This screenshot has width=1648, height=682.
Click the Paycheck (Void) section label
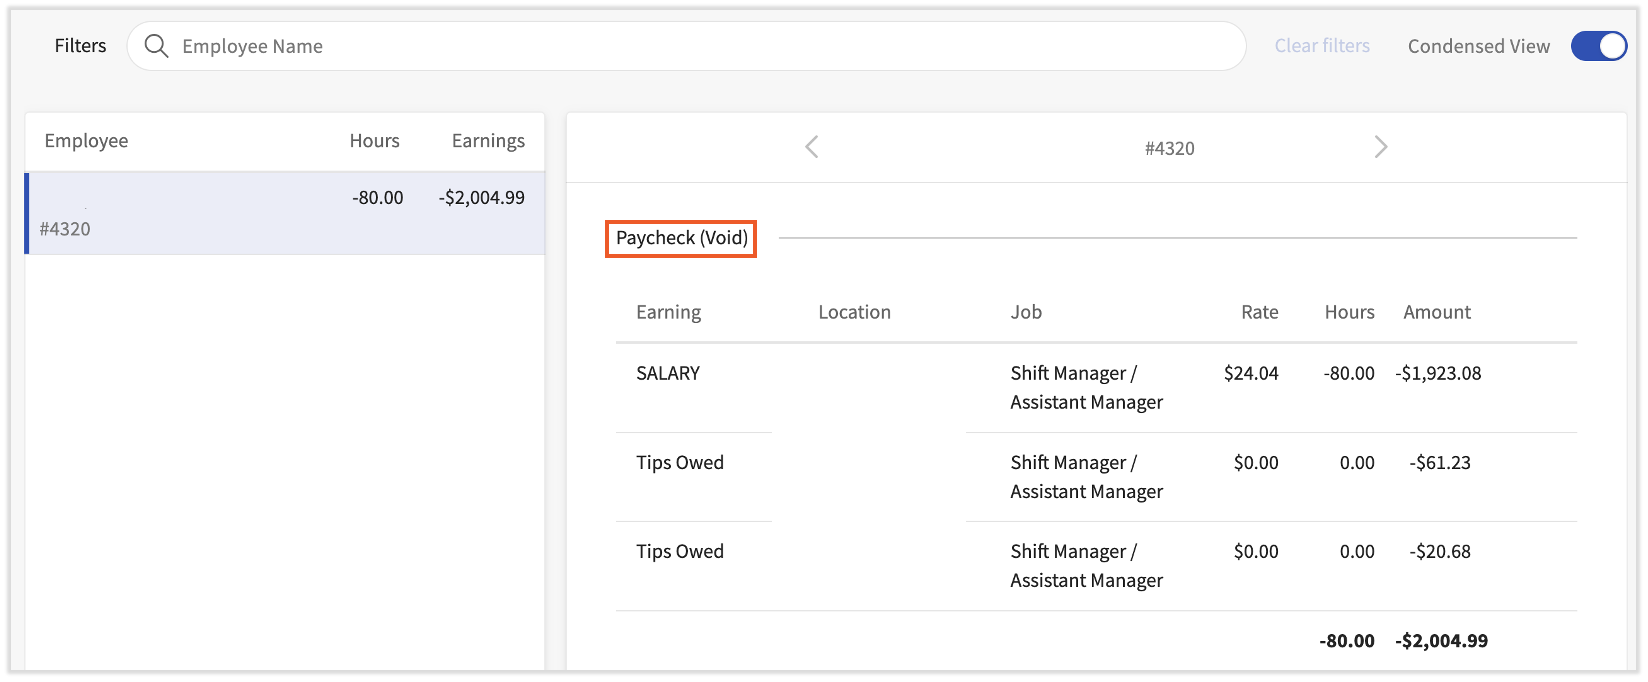[681, 238]
